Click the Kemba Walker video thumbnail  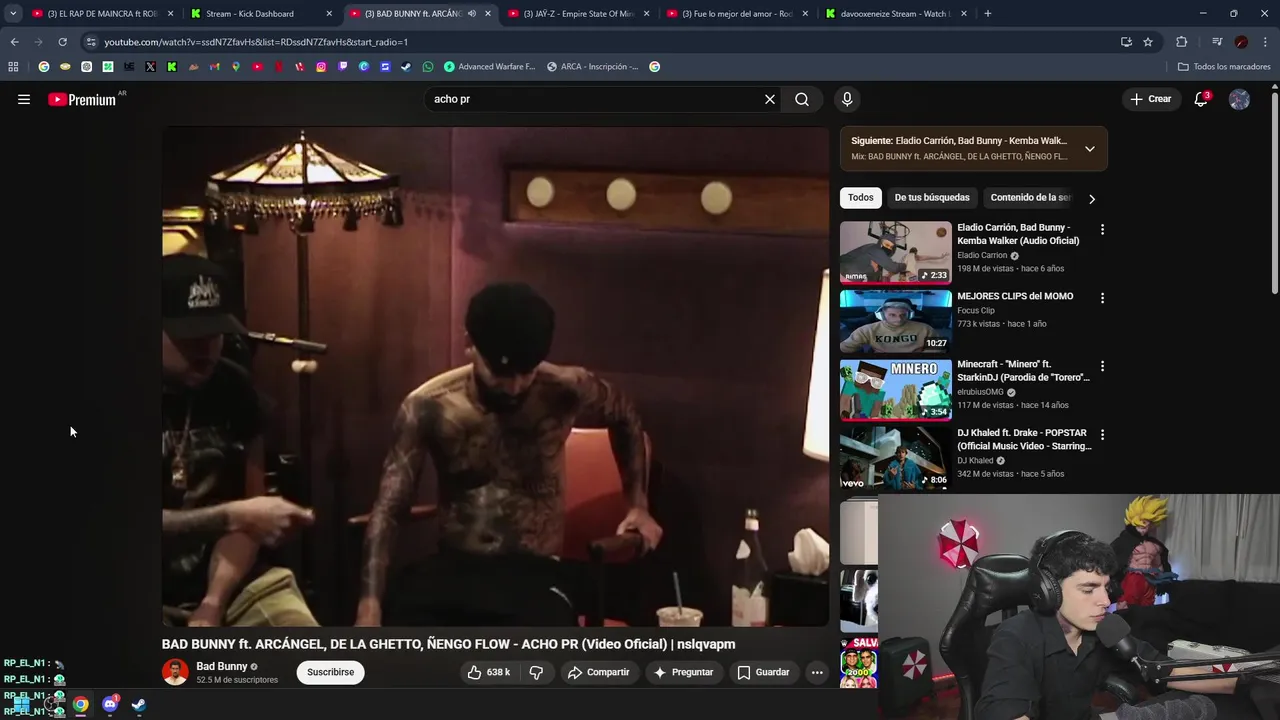click(896, 252)
